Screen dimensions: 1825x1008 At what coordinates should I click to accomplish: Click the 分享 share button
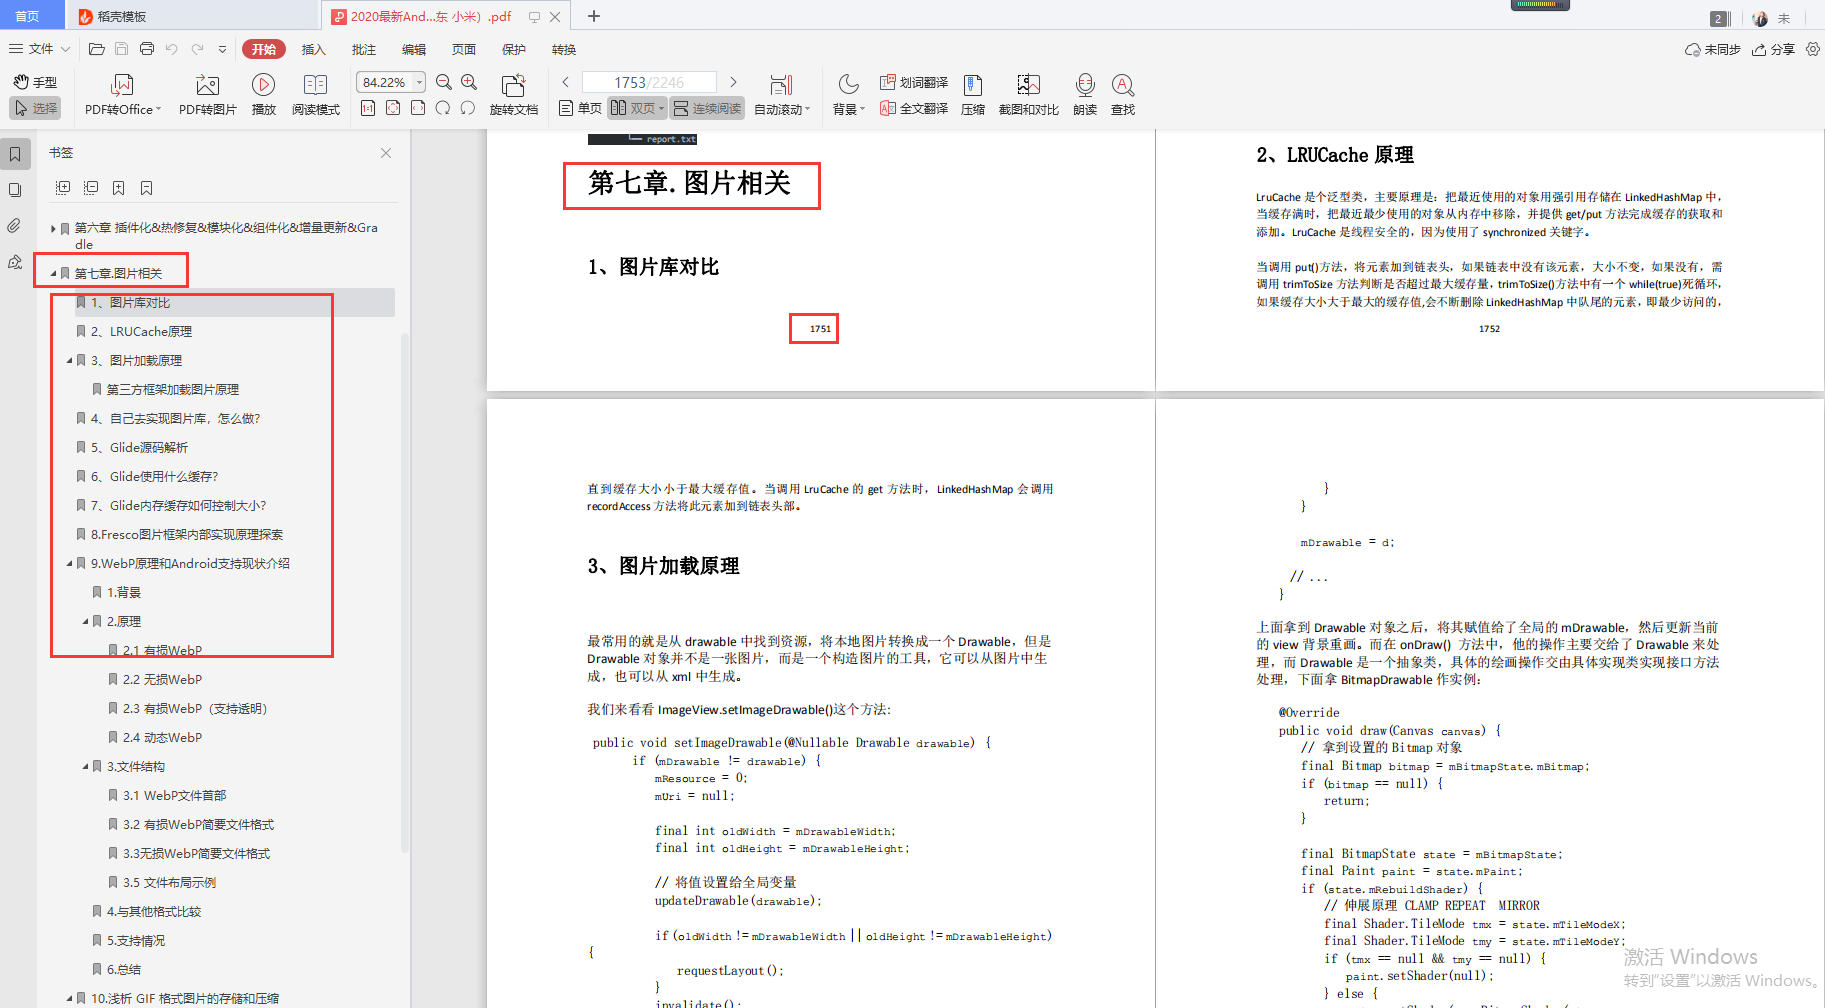click(x=1773, y=49)
